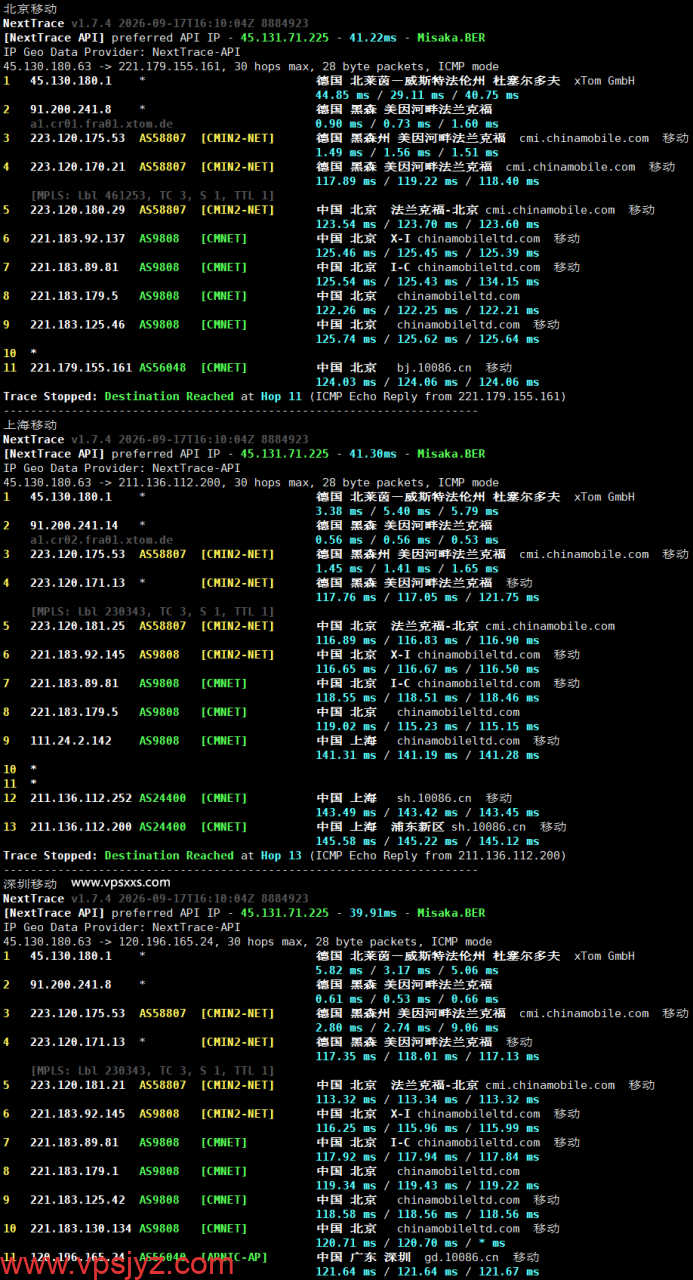Click IP address 221.183.125.42
The height and width of the screenshot is (1280, 693).
click(x=78, y=1200)
